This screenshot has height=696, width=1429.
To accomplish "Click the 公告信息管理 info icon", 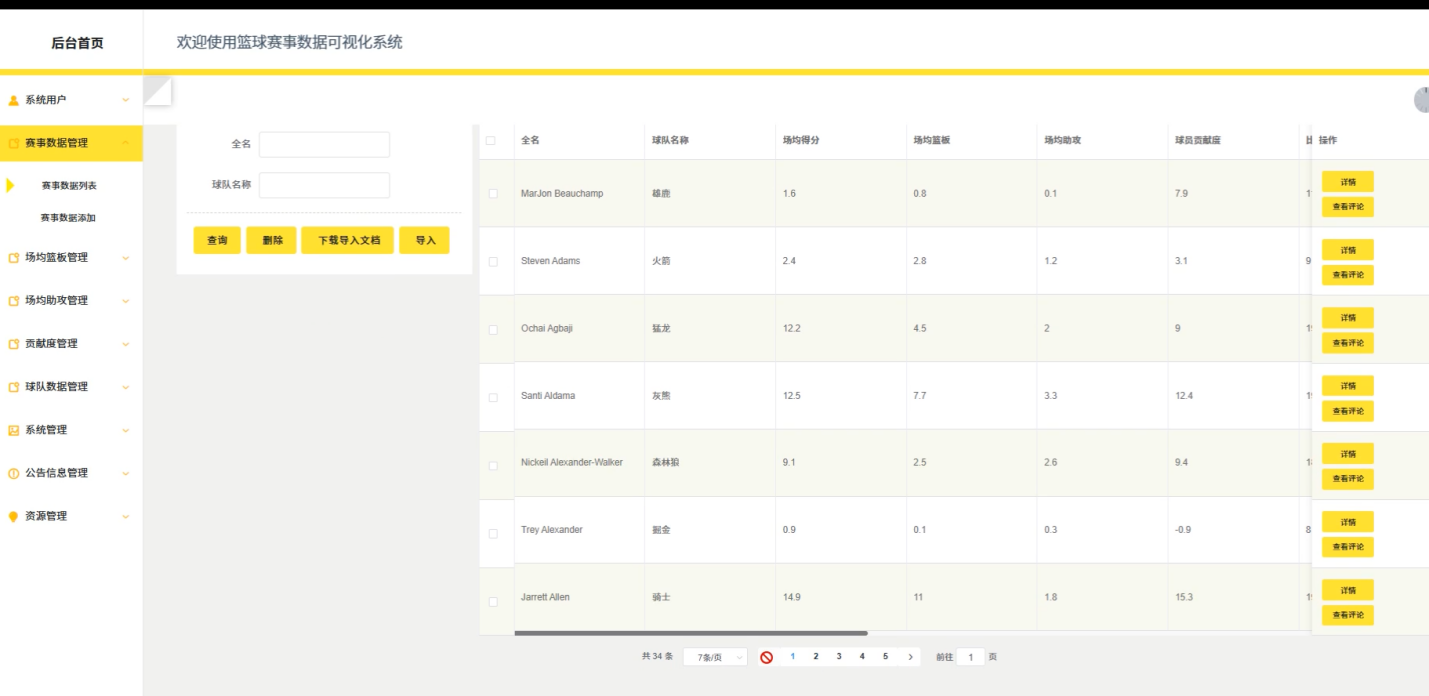I will 14,473.
